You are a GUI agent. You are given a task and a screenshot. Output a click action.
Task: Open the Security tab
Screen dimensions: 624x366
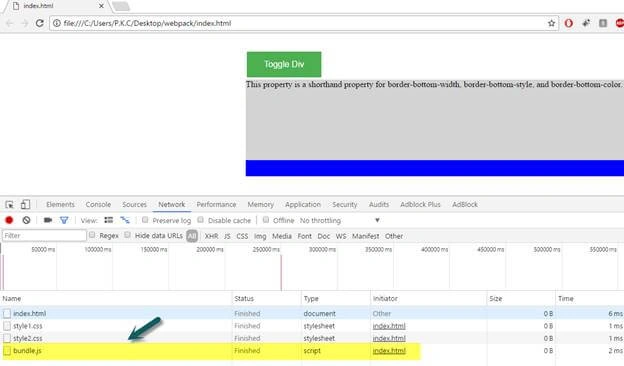coord(345,204)
